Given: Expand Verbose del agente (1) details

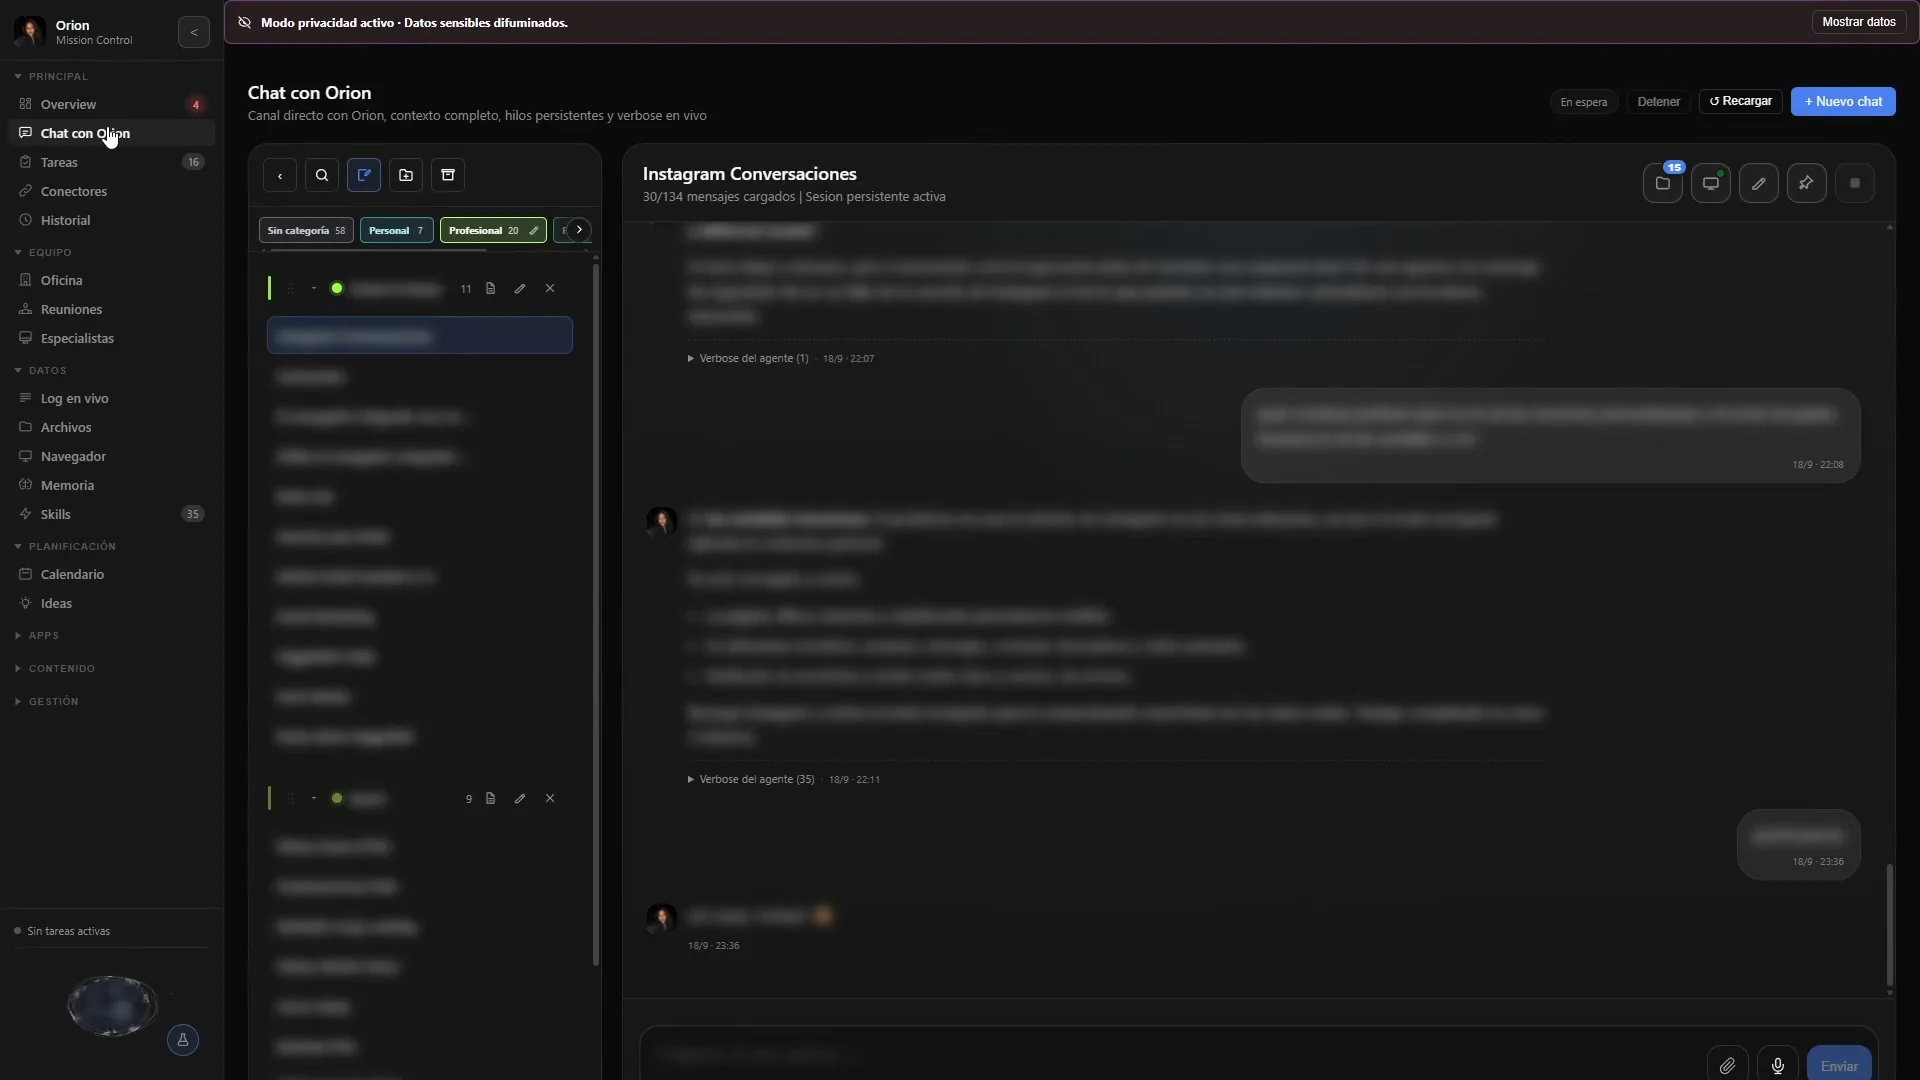Looking at the screenshot, I should coord(748,358).
